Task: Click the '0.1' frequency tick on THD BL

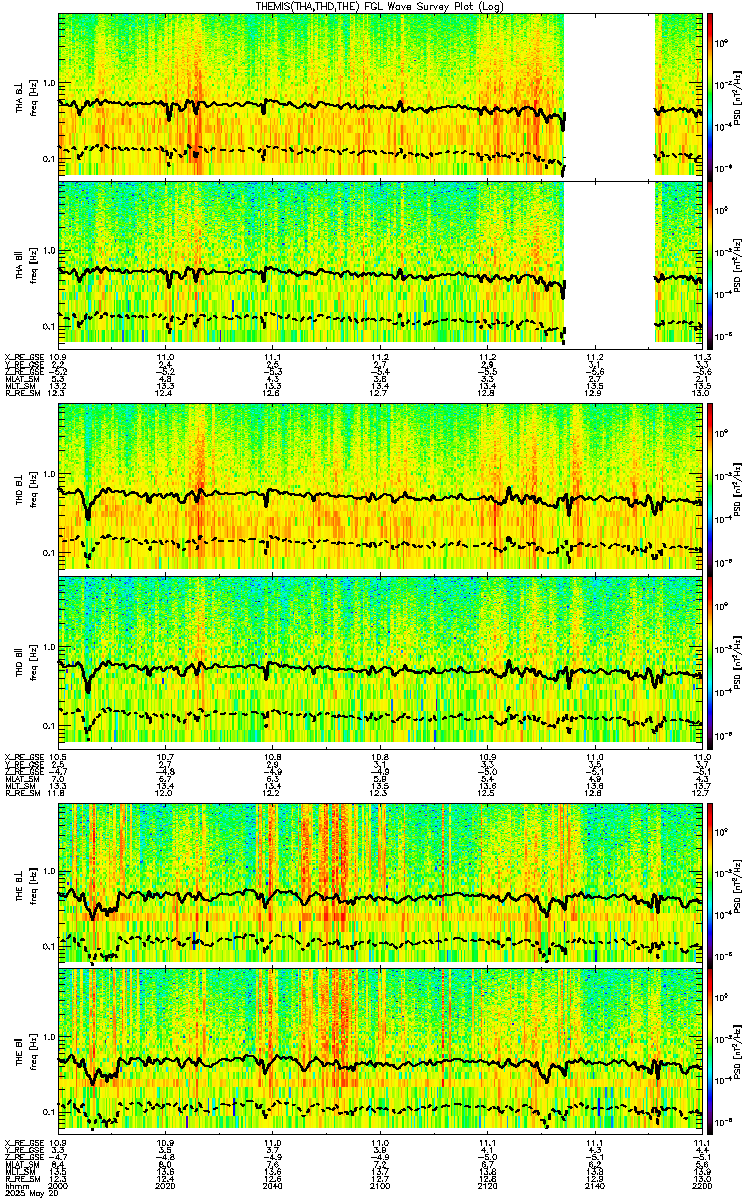Action: 48,551
